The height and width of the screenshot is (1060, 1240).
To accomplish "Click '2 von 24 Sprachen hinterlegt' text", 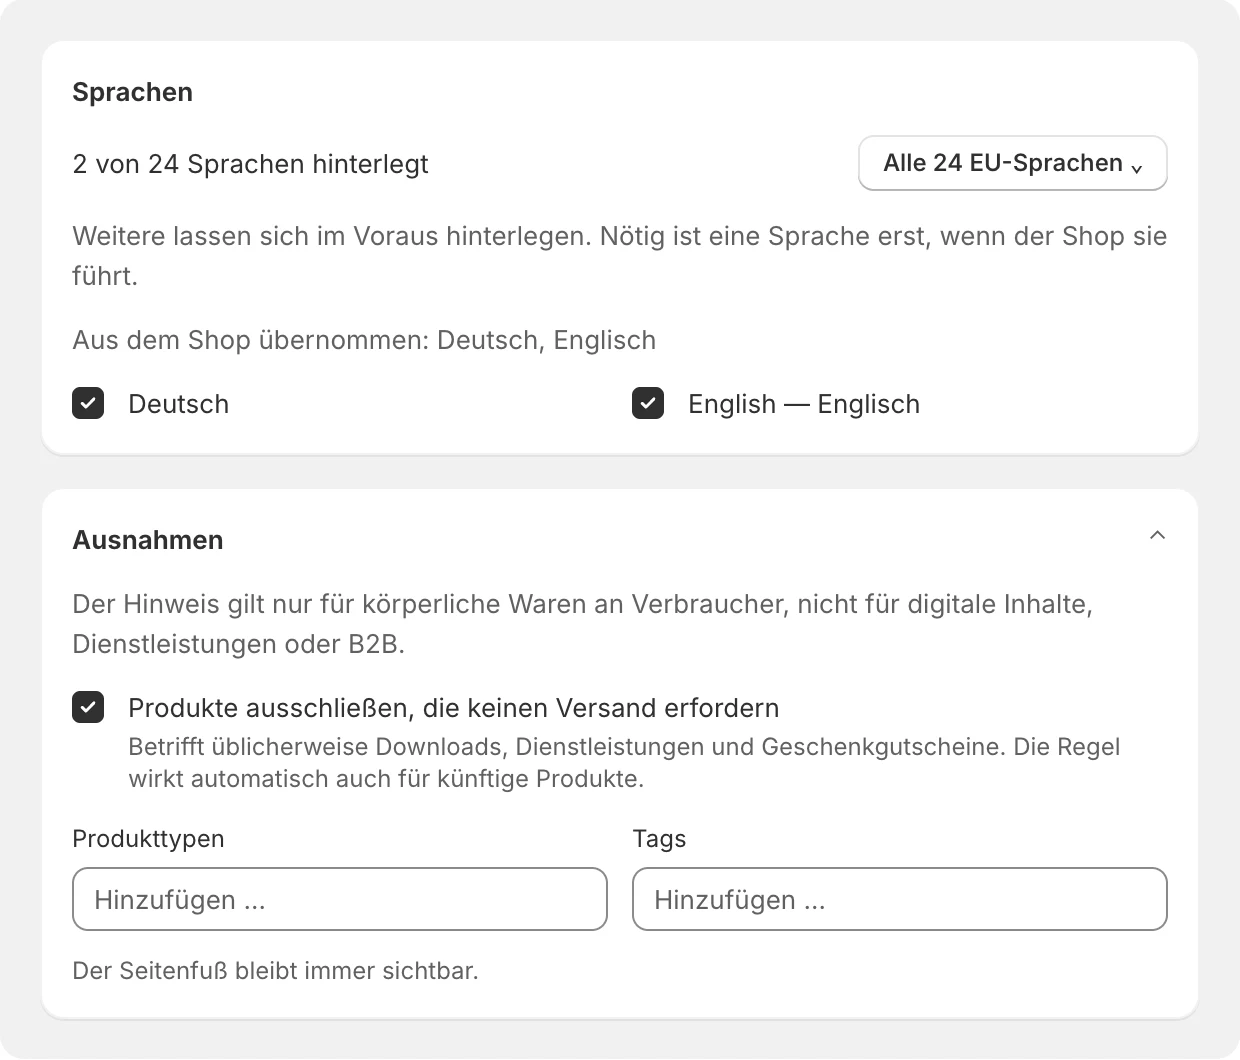I will tap(250, 164).
